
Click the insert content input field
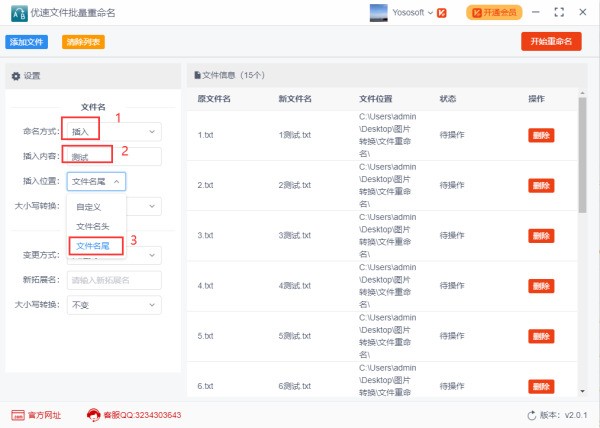(x=112, y=156)
